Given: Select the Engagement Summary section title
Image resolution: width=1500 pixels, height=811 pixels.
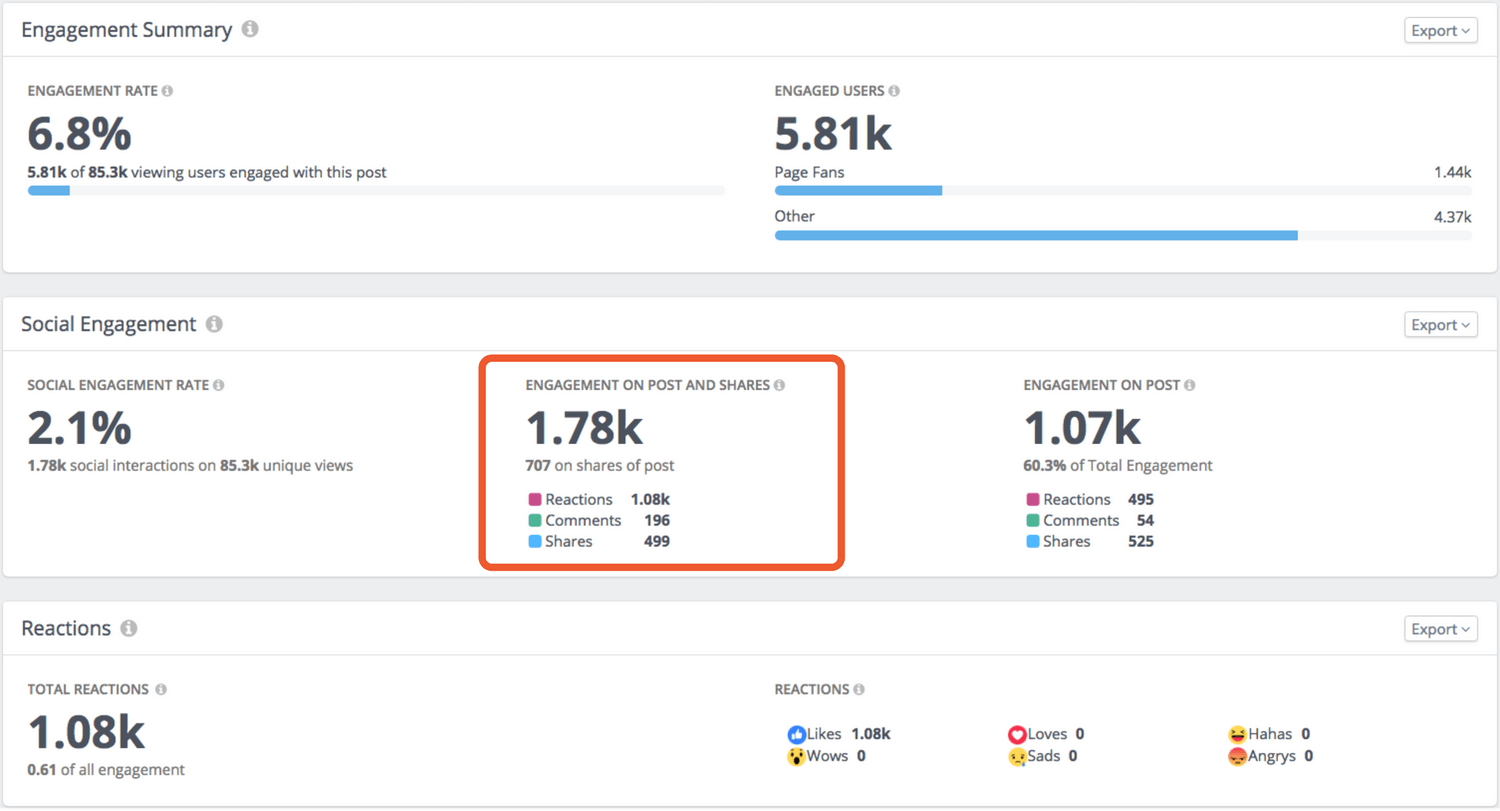Looking at the screenshot, I should point(127,29).
